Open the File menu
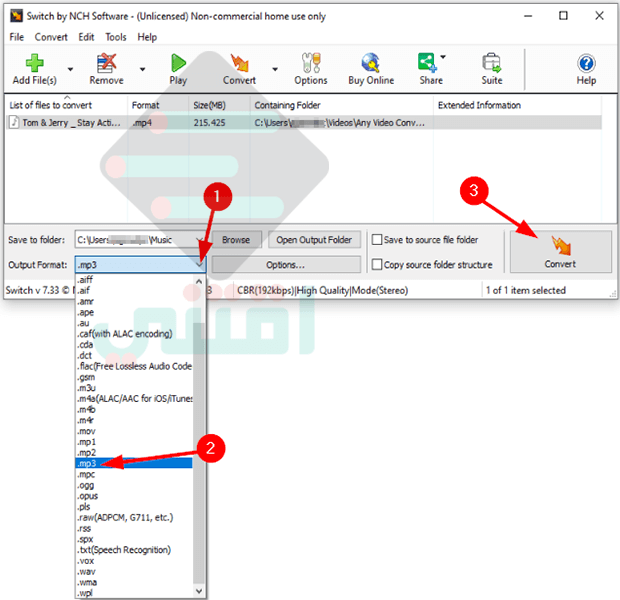This screenshot has width=620, height=600. click(x=17, y=37)
